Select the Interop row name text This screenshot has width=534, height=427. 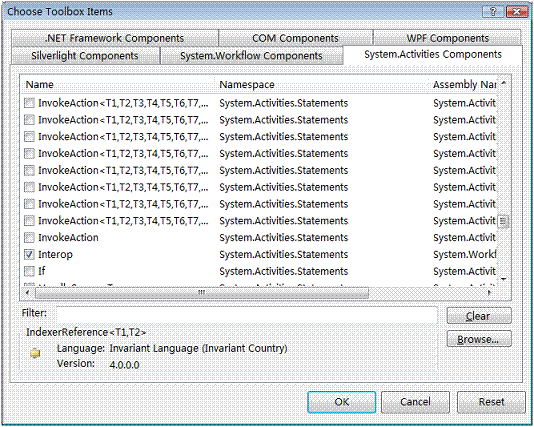[55, 254]
